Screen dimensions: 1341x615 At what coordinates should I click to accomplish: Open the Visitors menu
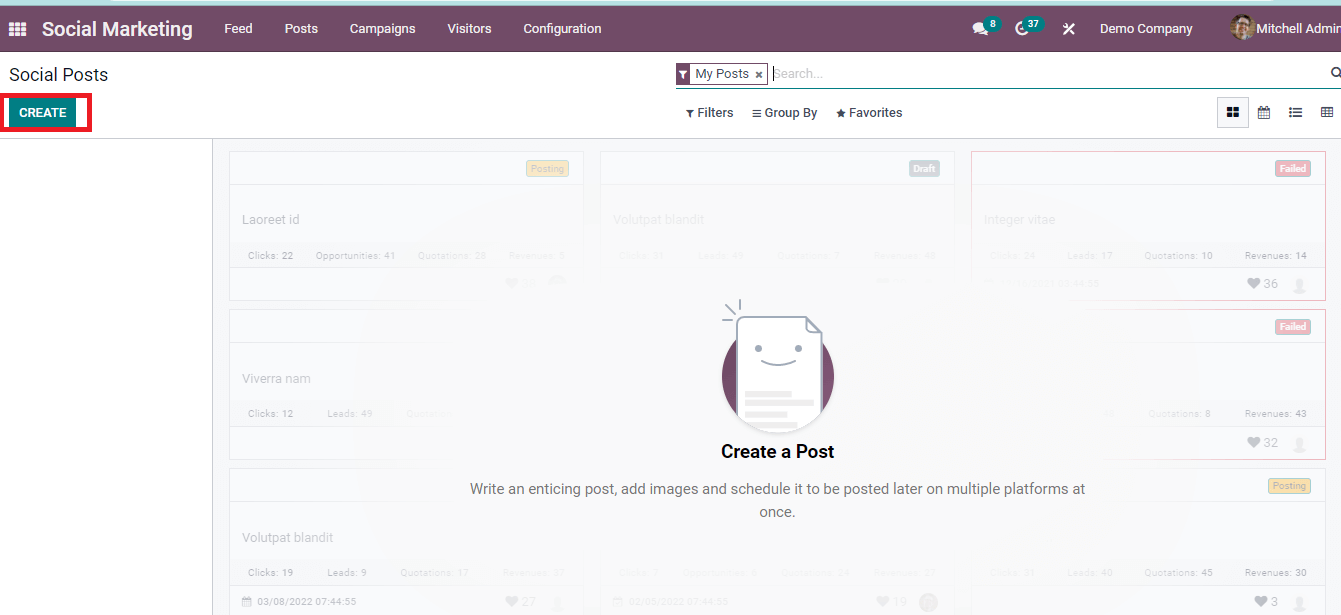point(469,29)
